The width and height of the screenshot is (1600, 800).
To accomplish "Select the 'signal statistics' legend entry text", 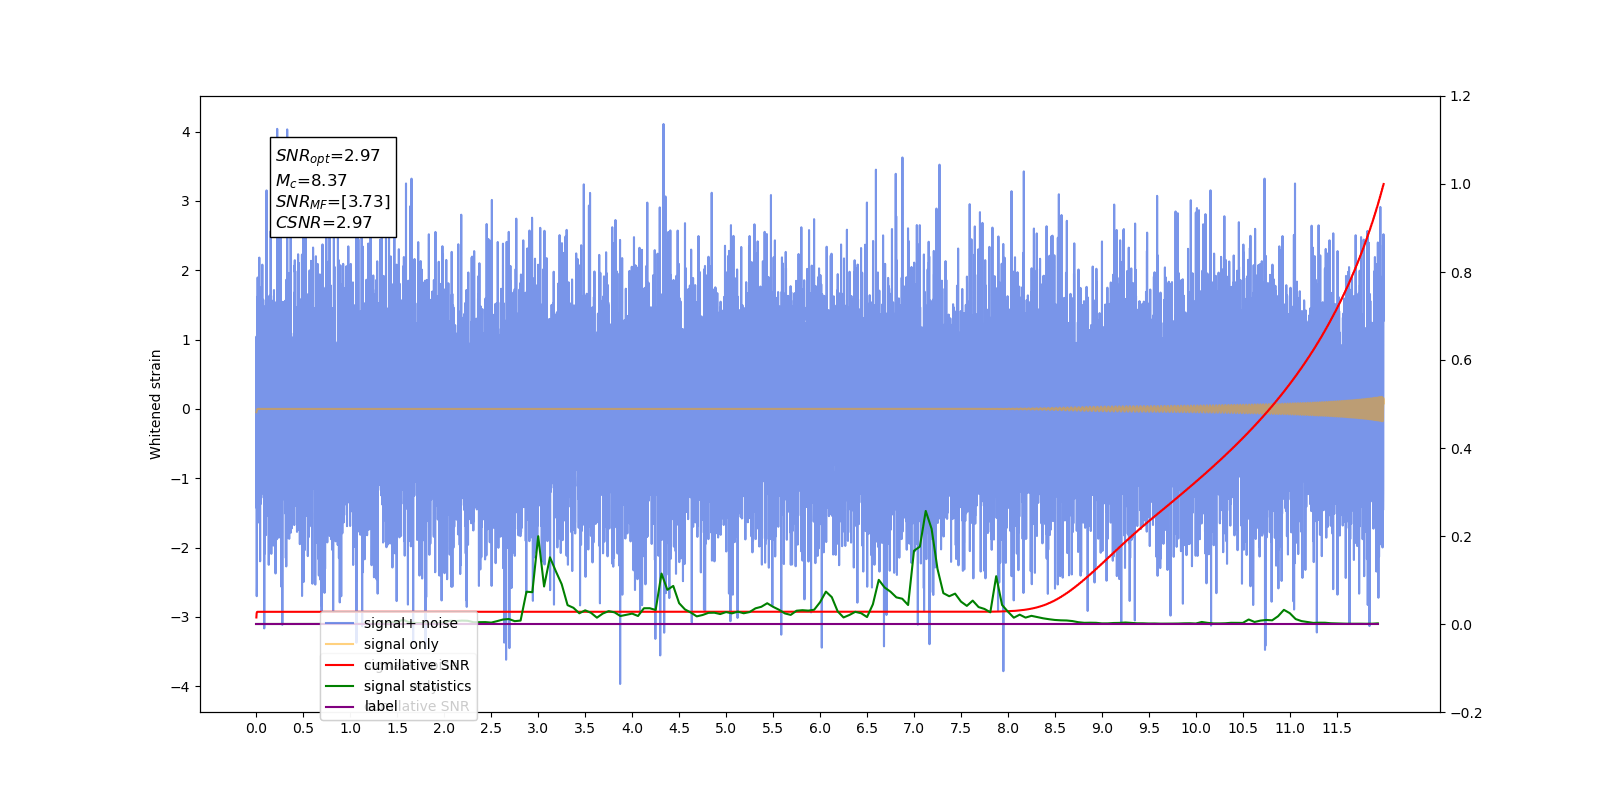I will tap(417, 686).
